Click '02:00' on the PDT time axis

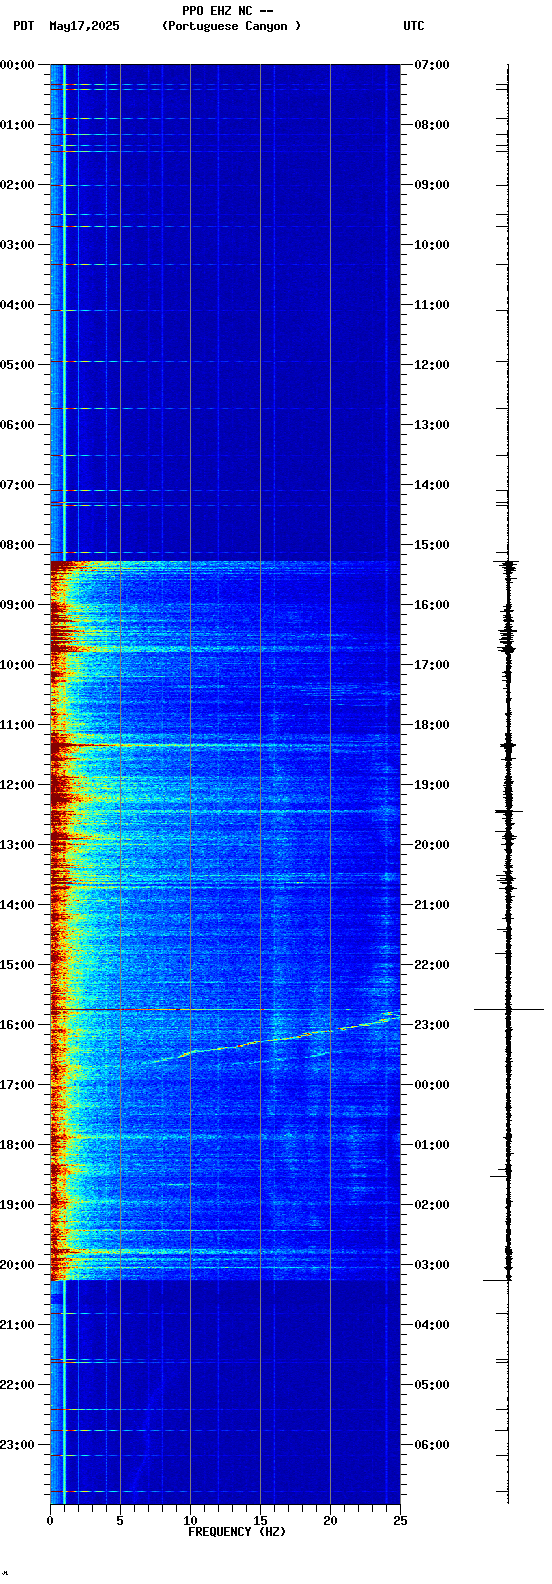click(x=18, y=185)
